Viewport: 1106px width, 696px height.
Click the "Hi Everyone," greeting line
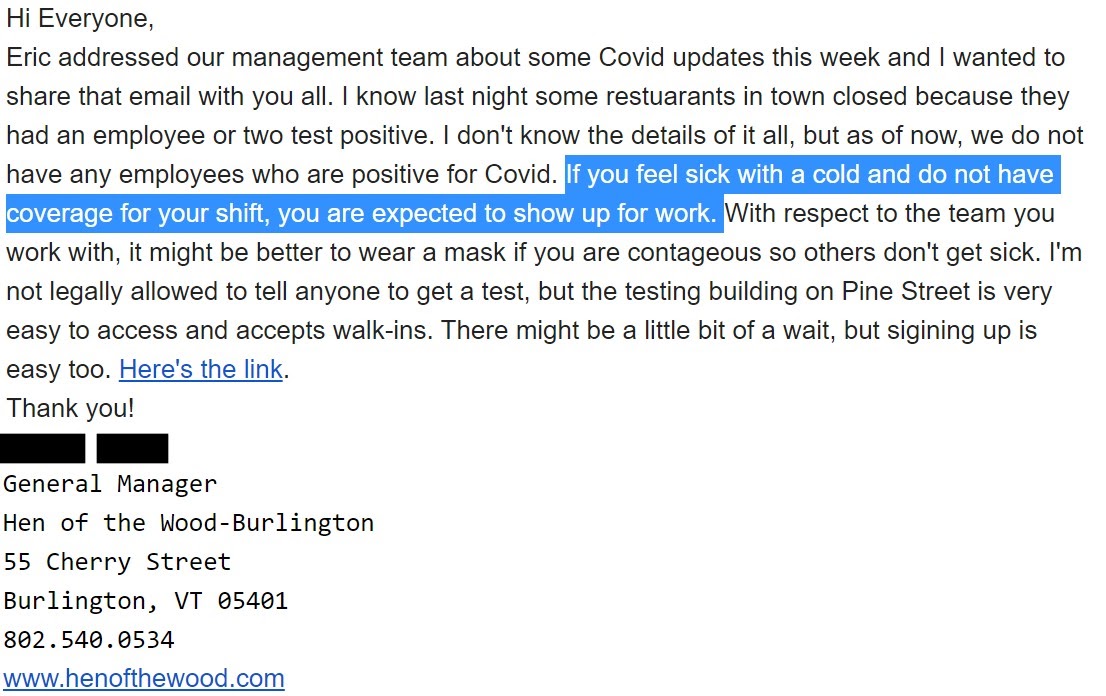(x=80, y=18)
